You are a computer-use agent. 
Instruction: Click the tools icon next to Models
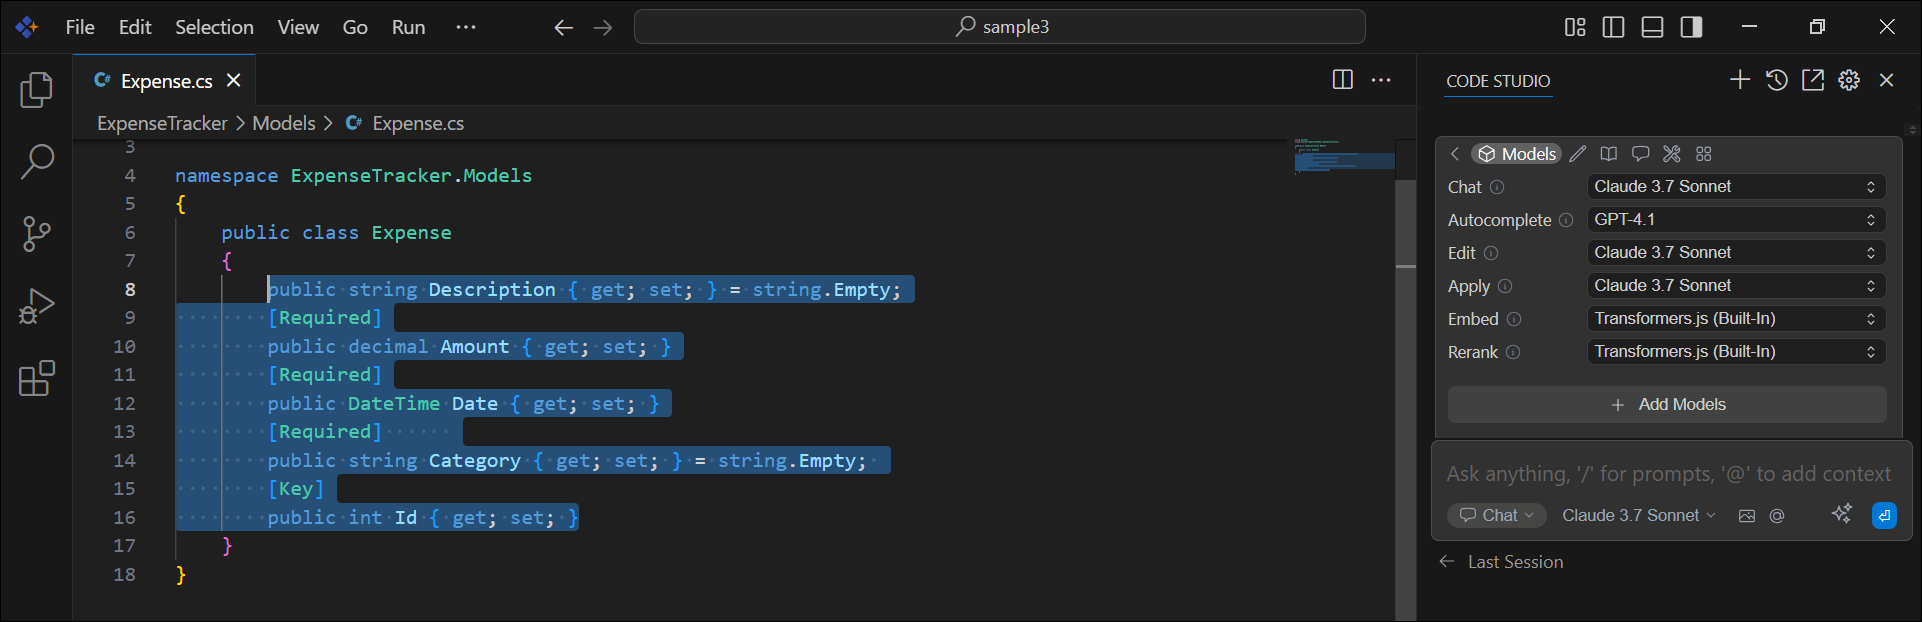coord(1671,154)
